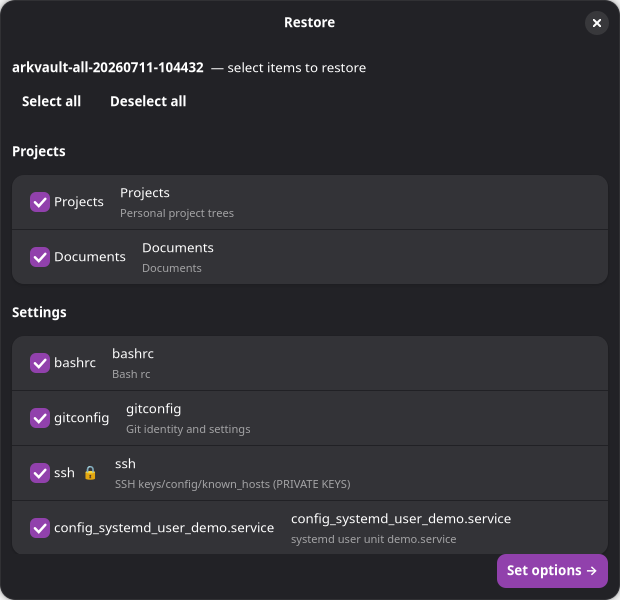The width and height of the screenshot is (620, 600).
Task: Proceed with Set options button
Action: tap(552, 570)
